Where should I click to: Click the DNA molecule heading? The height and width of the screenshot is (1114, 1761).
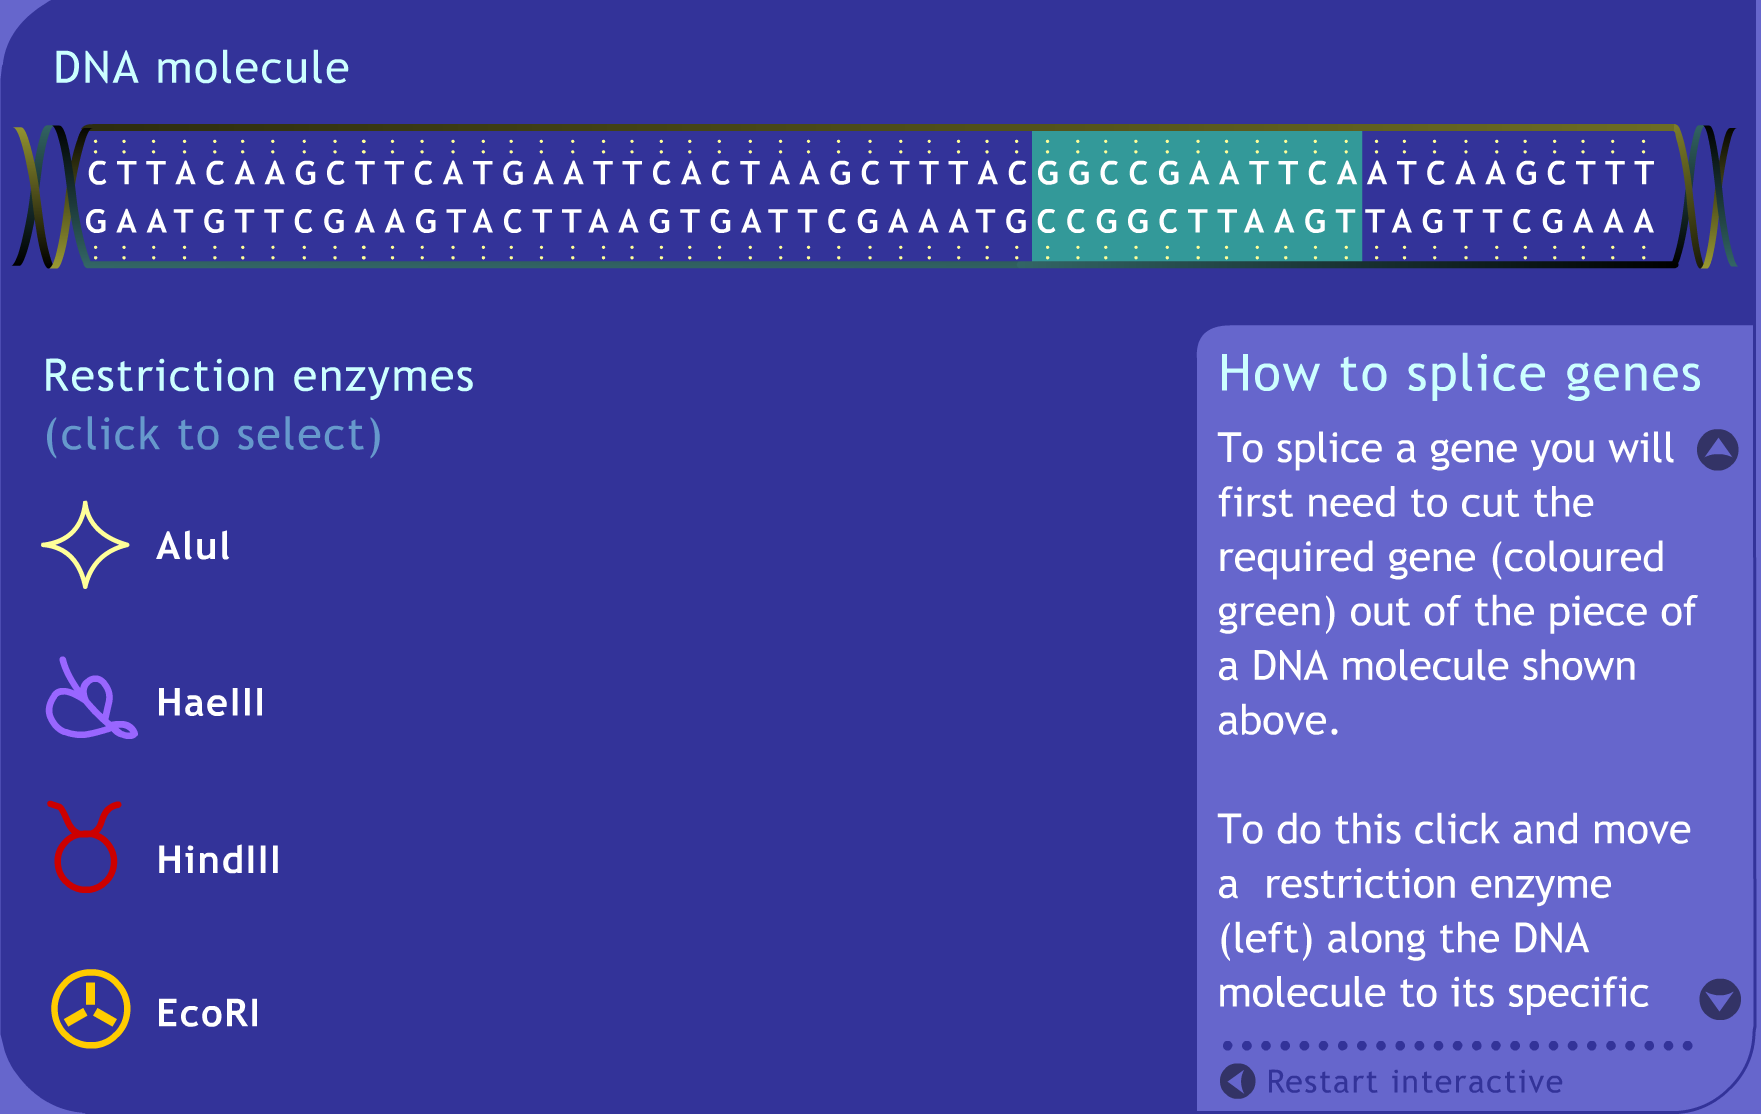point(201,68)
